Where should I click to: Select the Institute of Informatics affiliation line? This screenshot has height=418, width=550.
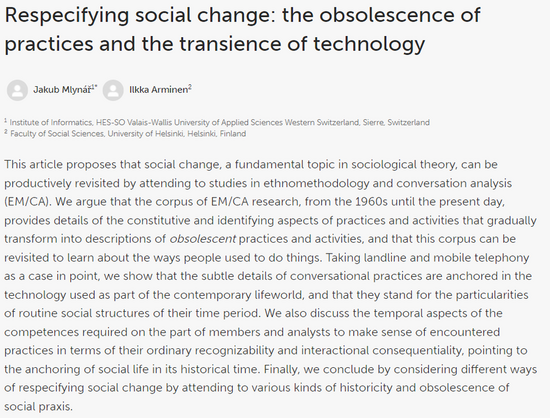[217, 122]
